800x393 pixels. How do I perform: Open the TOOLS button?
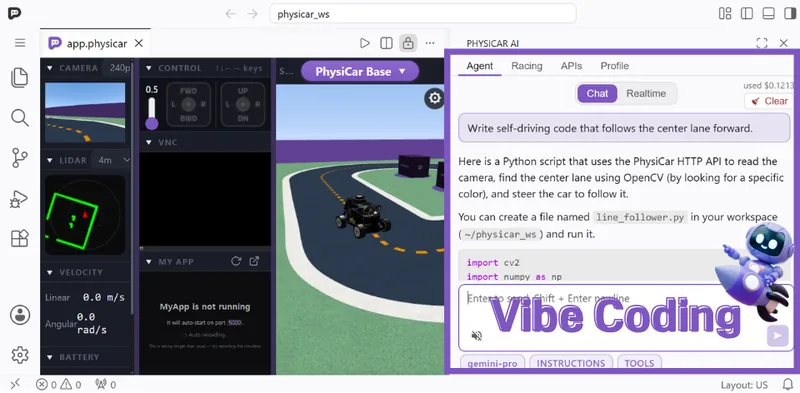coord(639,363)
